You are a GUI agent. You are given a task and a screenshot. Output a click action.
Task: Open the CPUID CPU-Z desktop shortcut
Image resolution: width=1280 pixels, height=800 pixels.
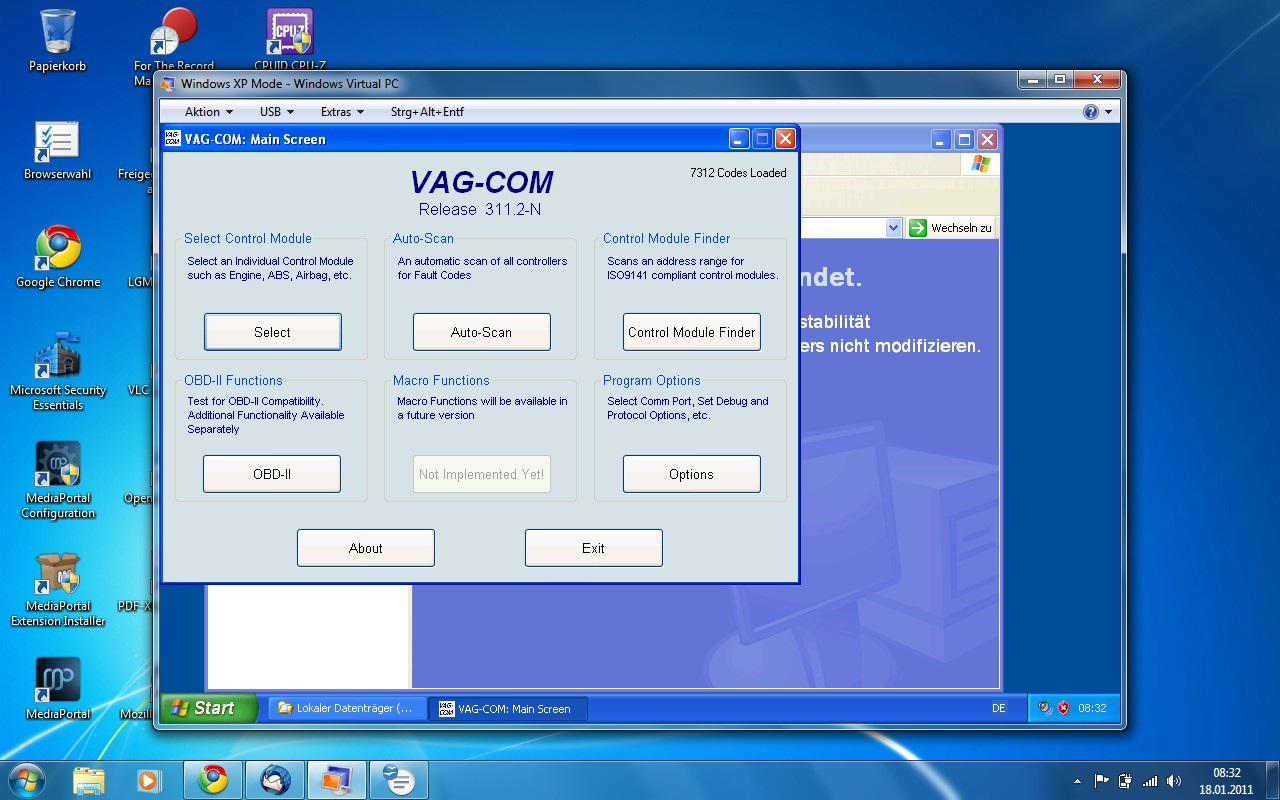coord(290,40)
